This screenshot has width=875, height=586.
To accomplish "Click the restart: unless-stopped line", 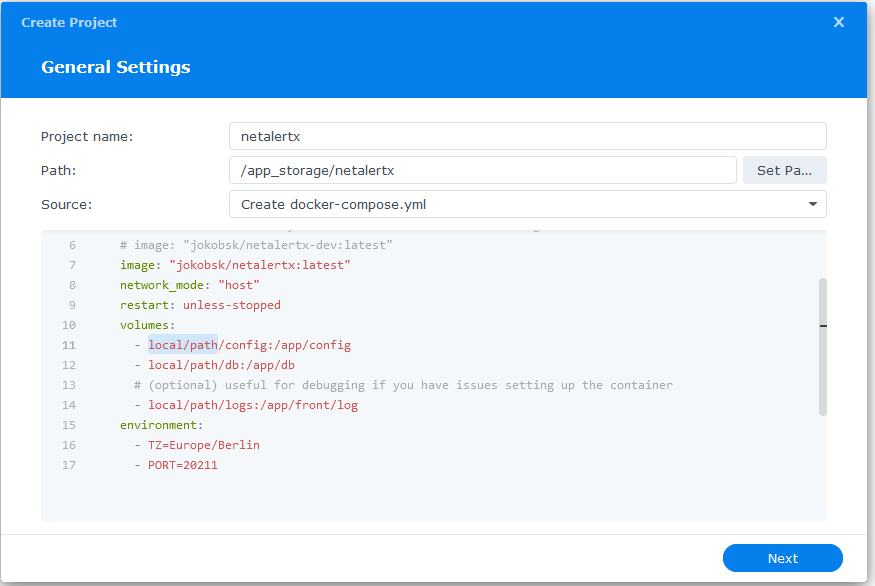I will (200, 305).
